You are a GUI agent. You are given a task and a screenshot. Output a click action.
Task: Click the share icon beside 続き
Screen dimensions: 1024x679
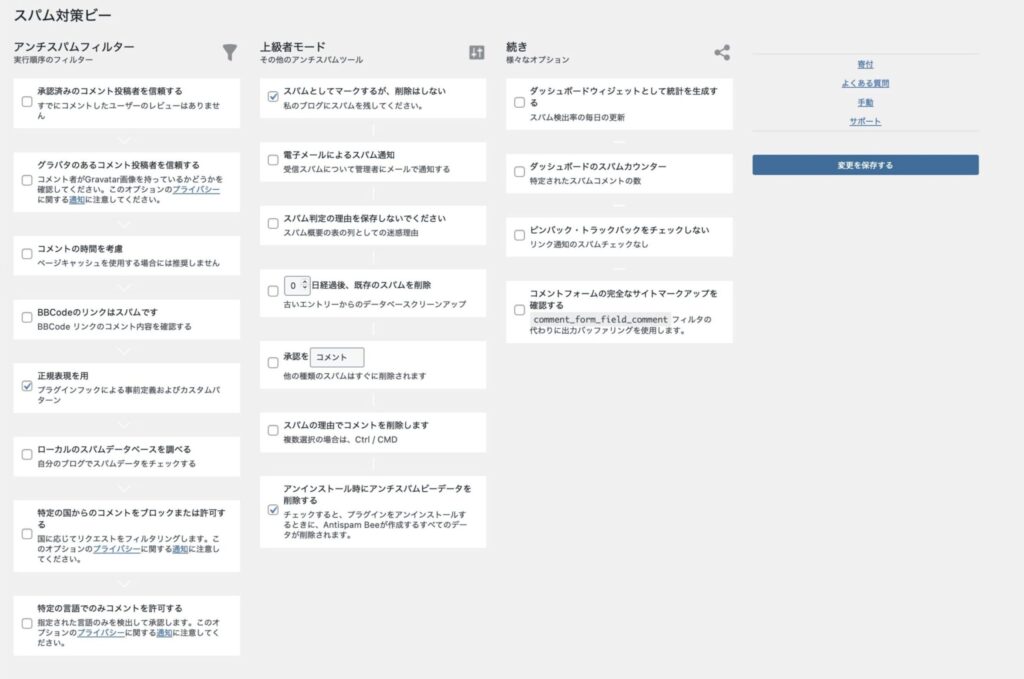[x=722, y=52]
